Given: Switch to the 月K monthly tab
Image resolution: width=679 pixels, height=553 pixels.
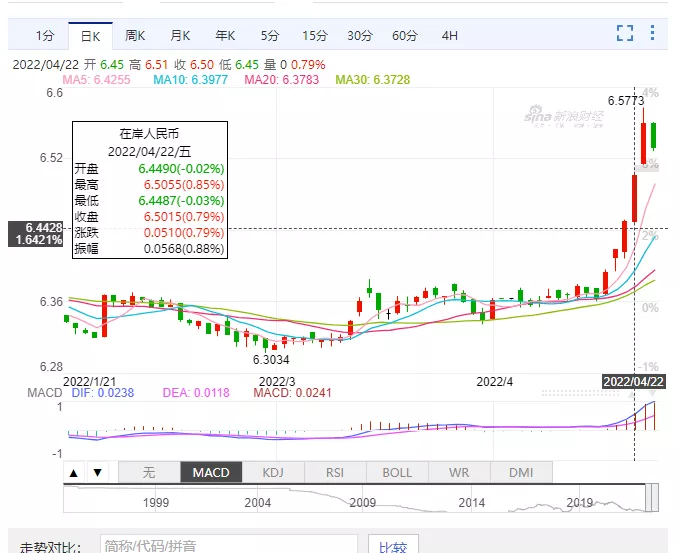Looking at the screenshot, I should pos(180,36).
